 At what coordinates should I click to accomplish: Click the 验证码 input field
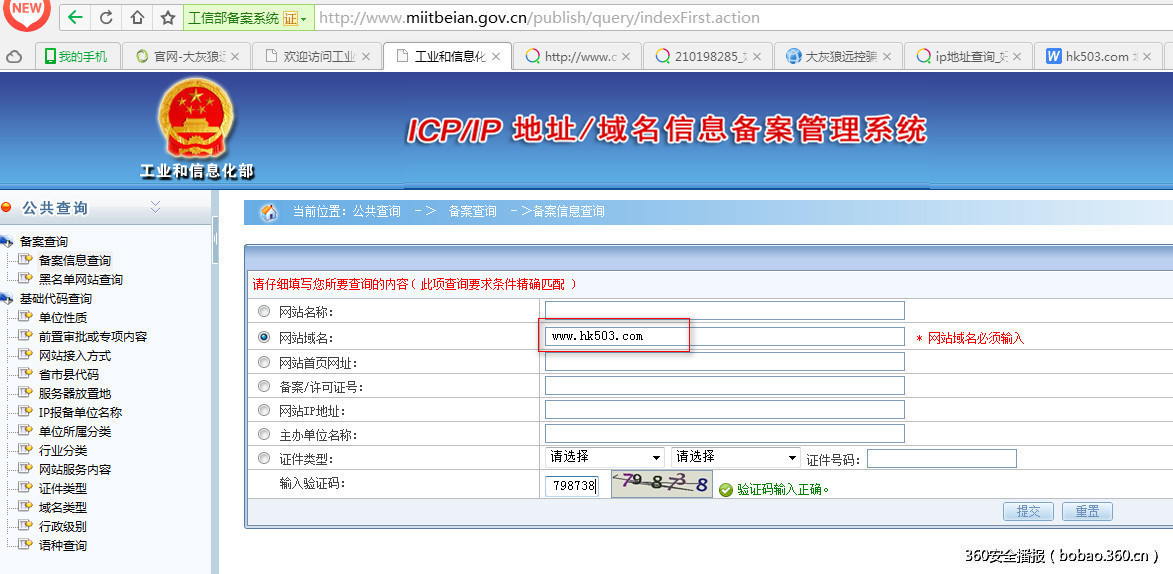point(572,486)
